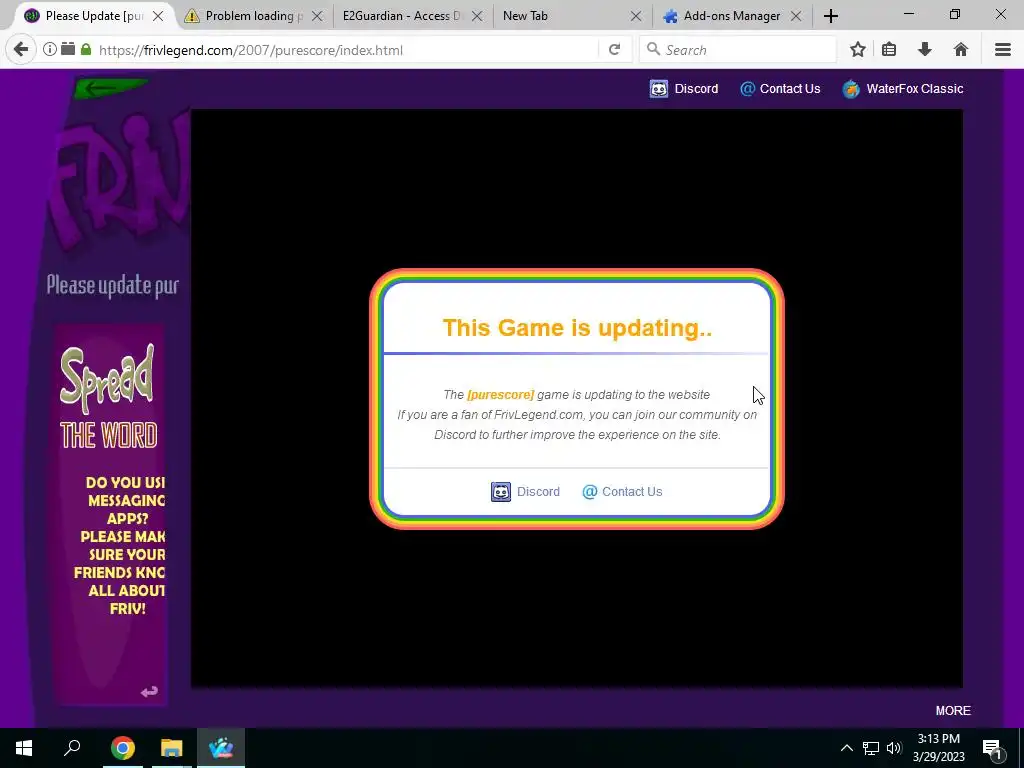Click the Discord icon in page header
Viewport: 1024px width, 768px height.
point(659,89)
